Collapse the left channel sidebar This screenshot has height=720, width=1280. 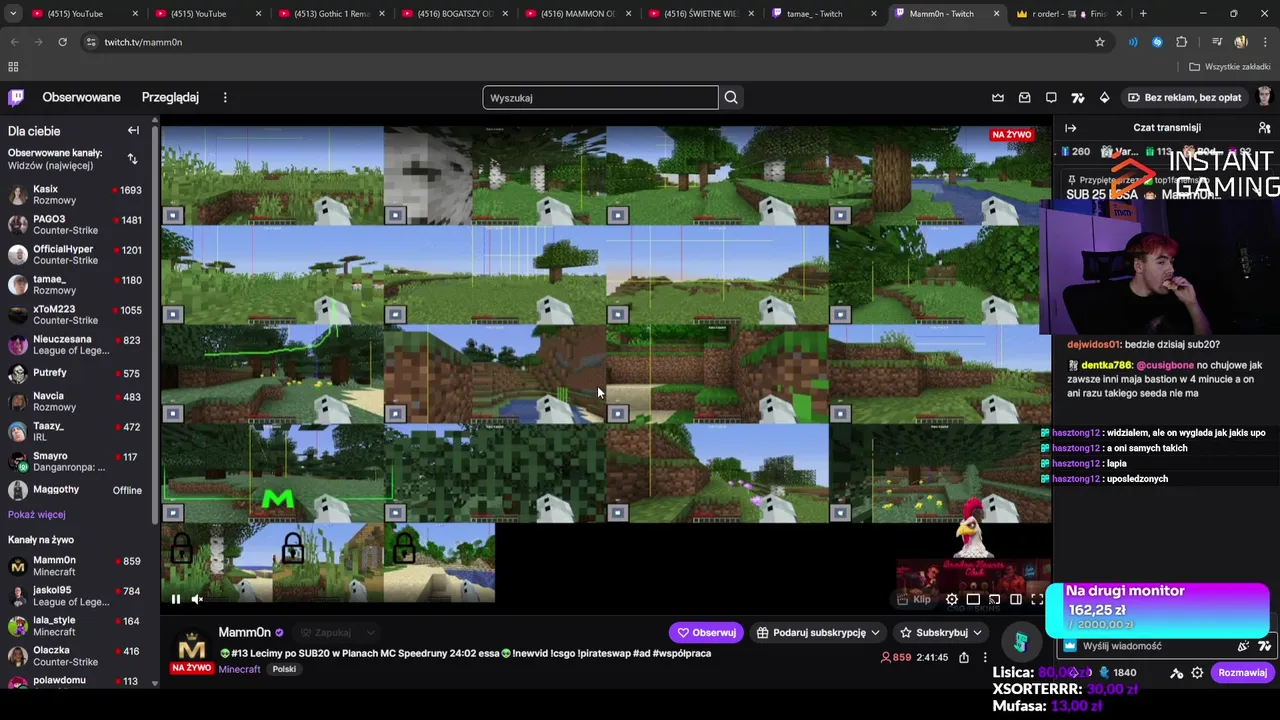133,130
